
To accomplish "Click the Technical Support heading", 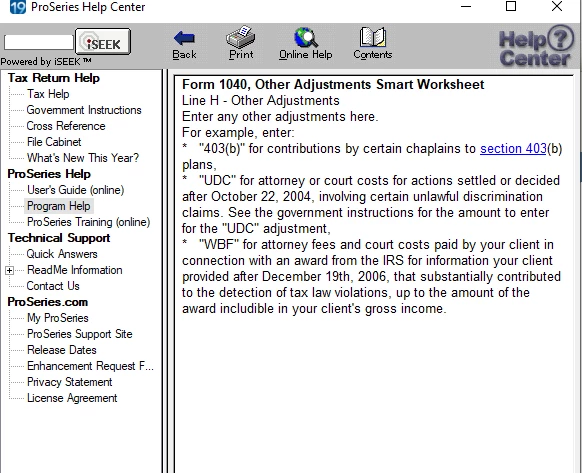I will tap(59, 238).
